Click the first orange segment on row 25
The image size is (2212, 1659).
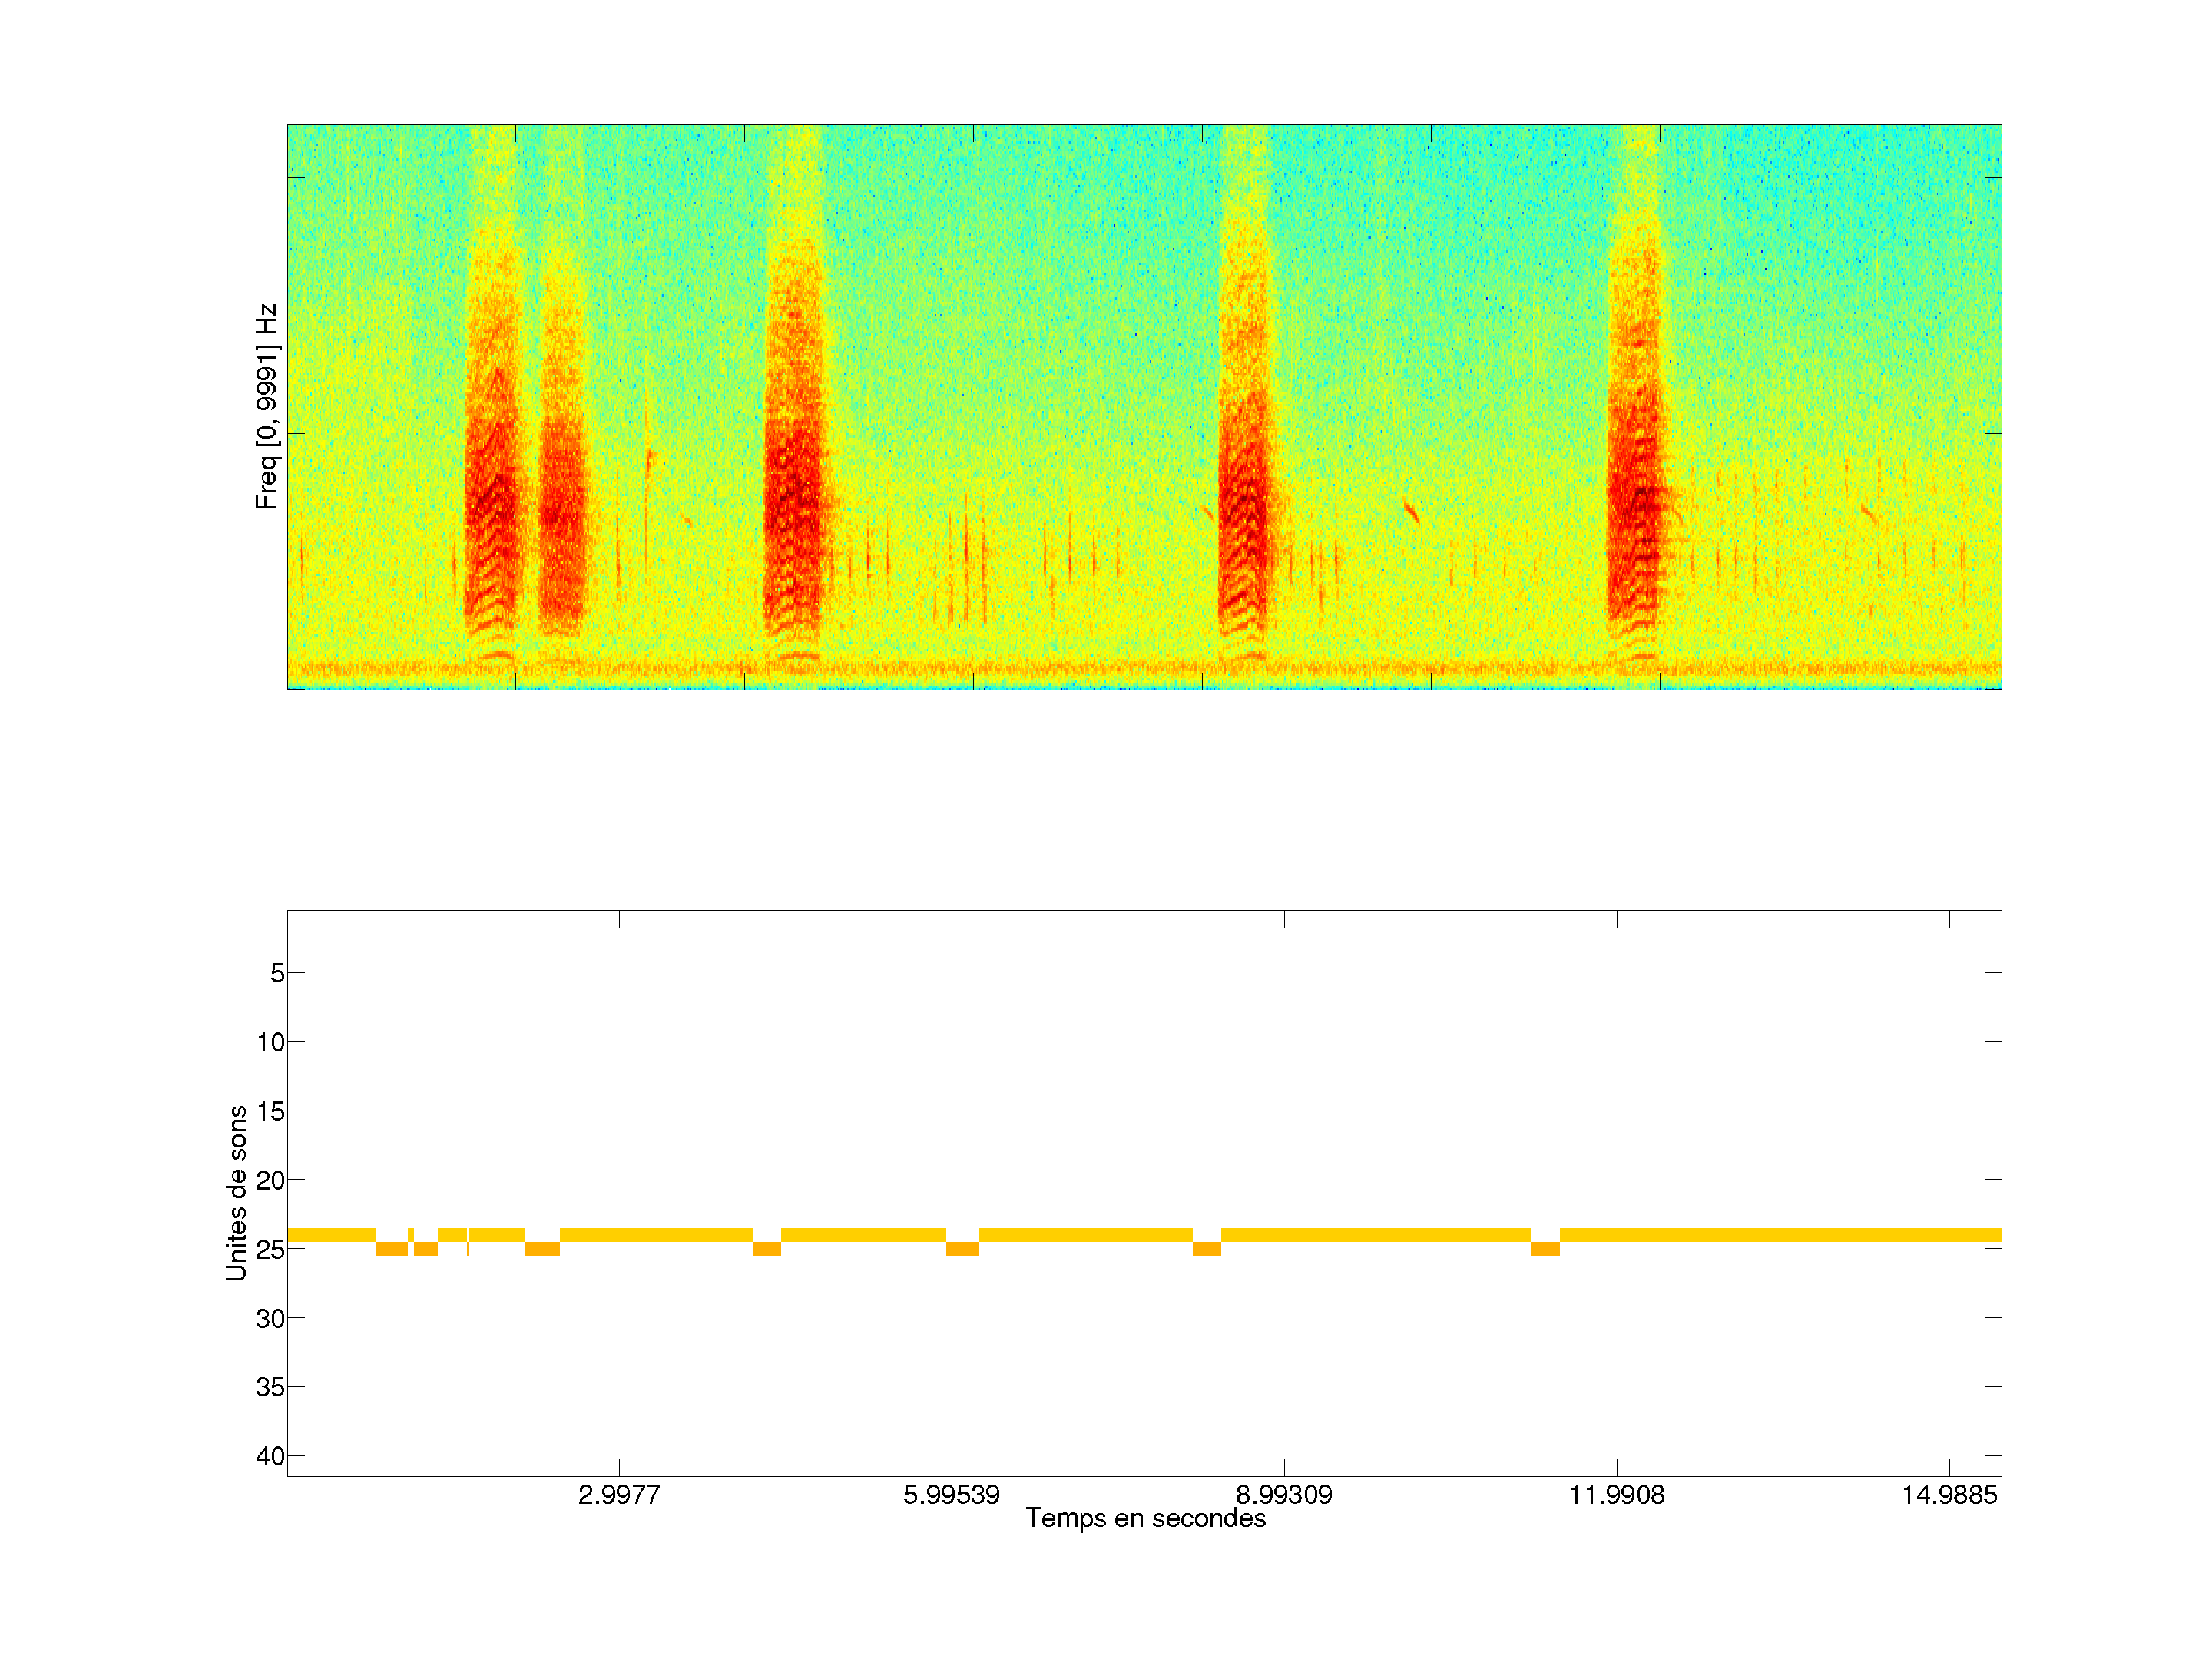click(391, 1249)
